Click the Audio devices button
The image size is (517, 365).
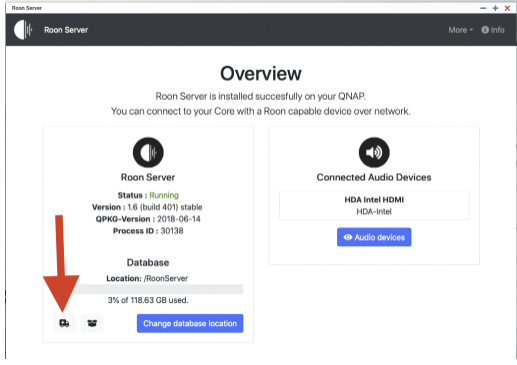click(374, 237)
